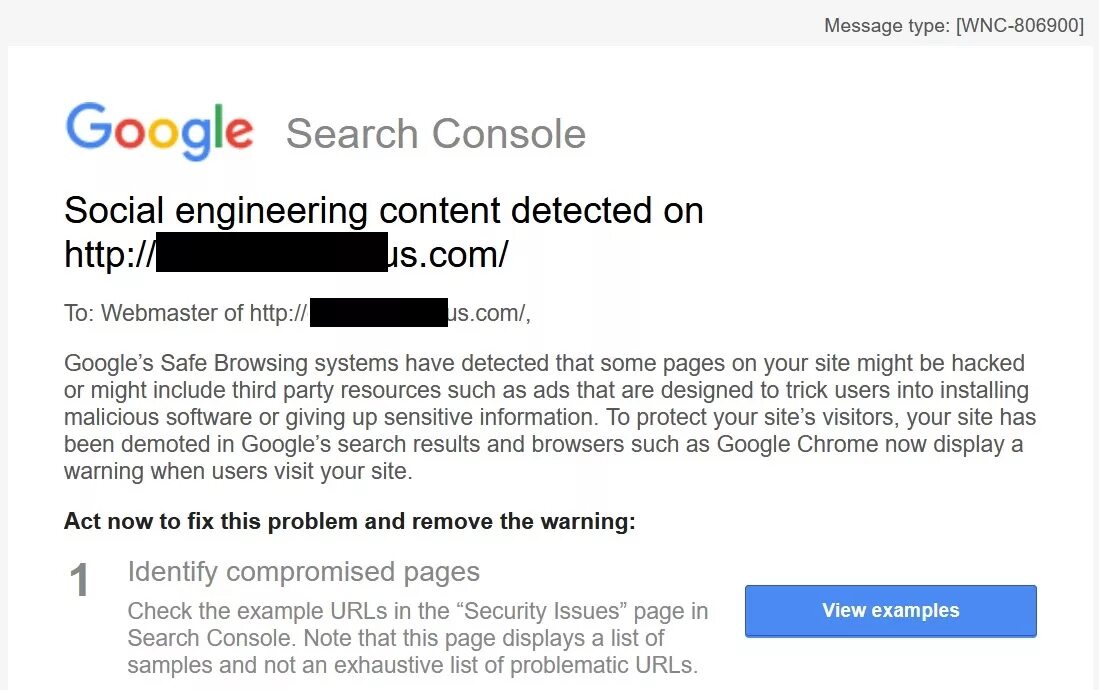Select the Search Console header title
1099x690 pixels.
click(x=436, y=134)
